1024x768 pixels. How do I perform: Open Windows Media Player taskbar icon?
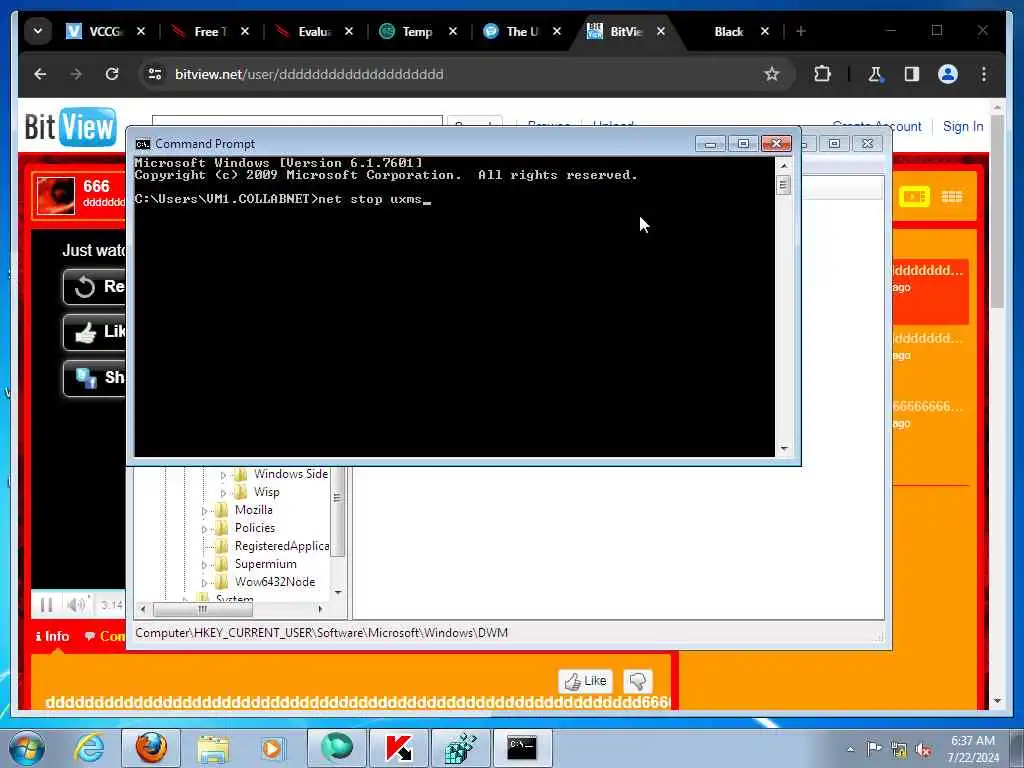(272, 748)
